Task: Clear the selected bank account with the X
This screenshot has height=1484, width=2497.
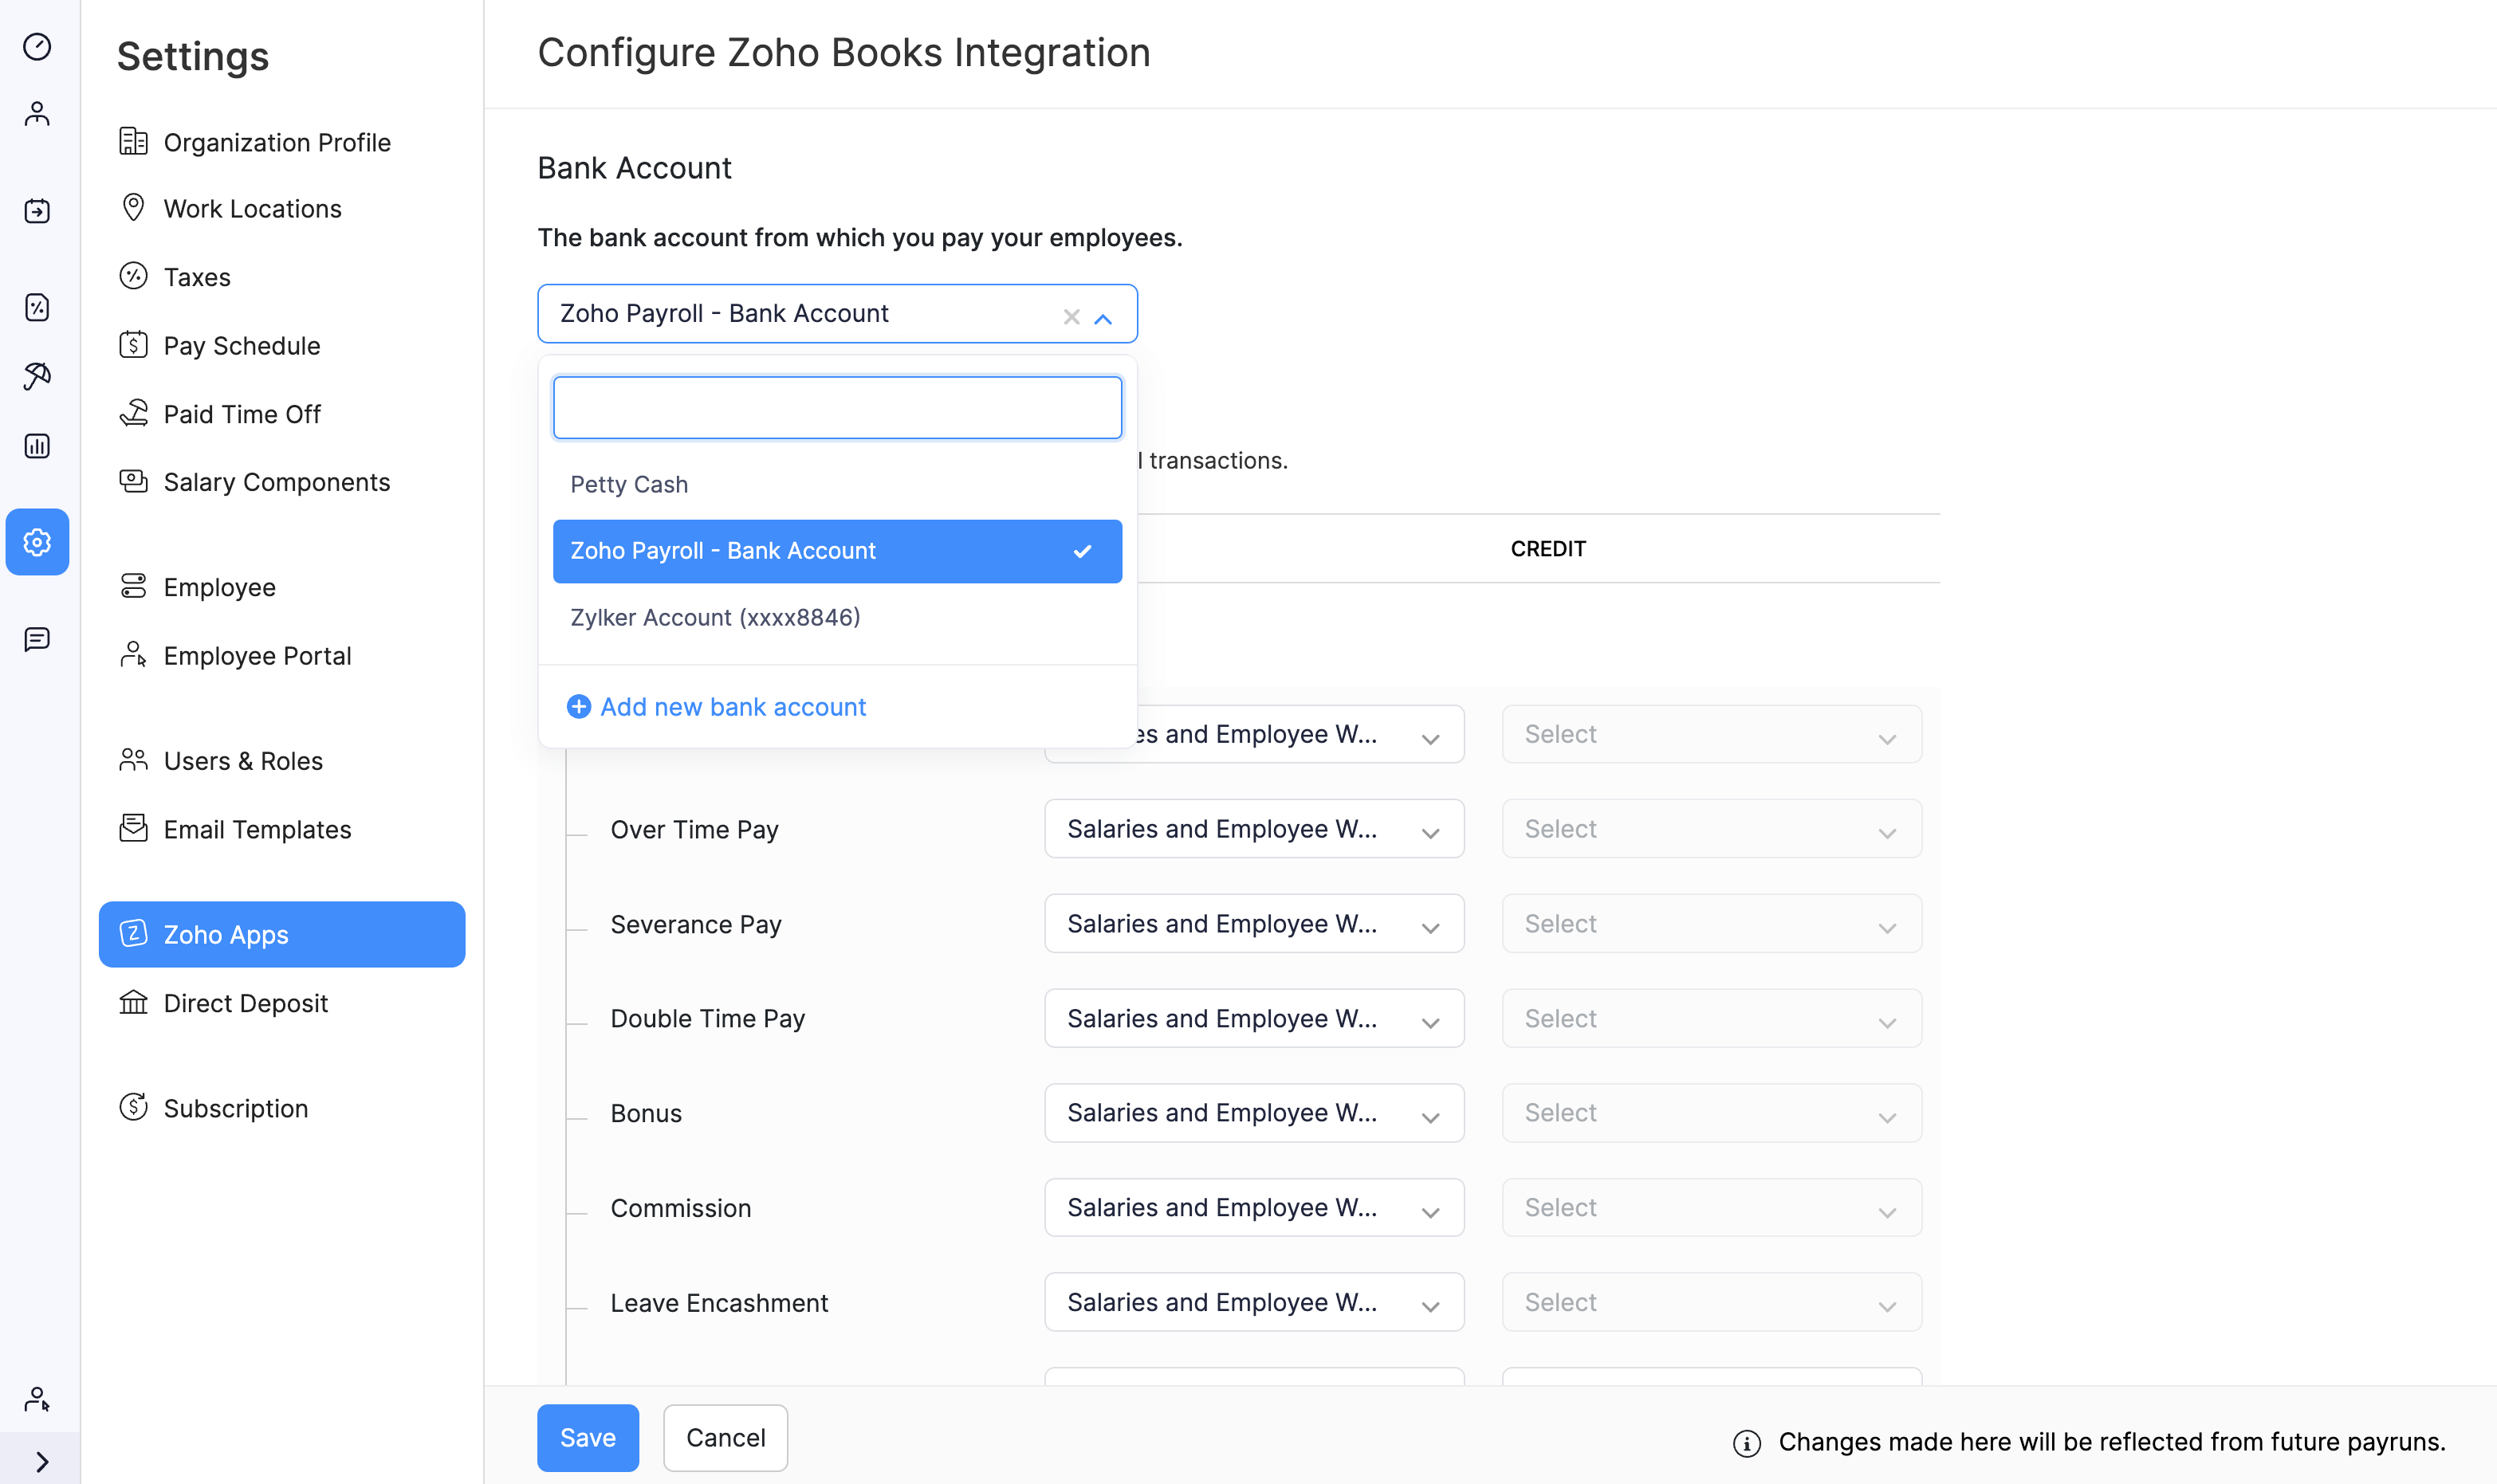Action: (1071, 316)
